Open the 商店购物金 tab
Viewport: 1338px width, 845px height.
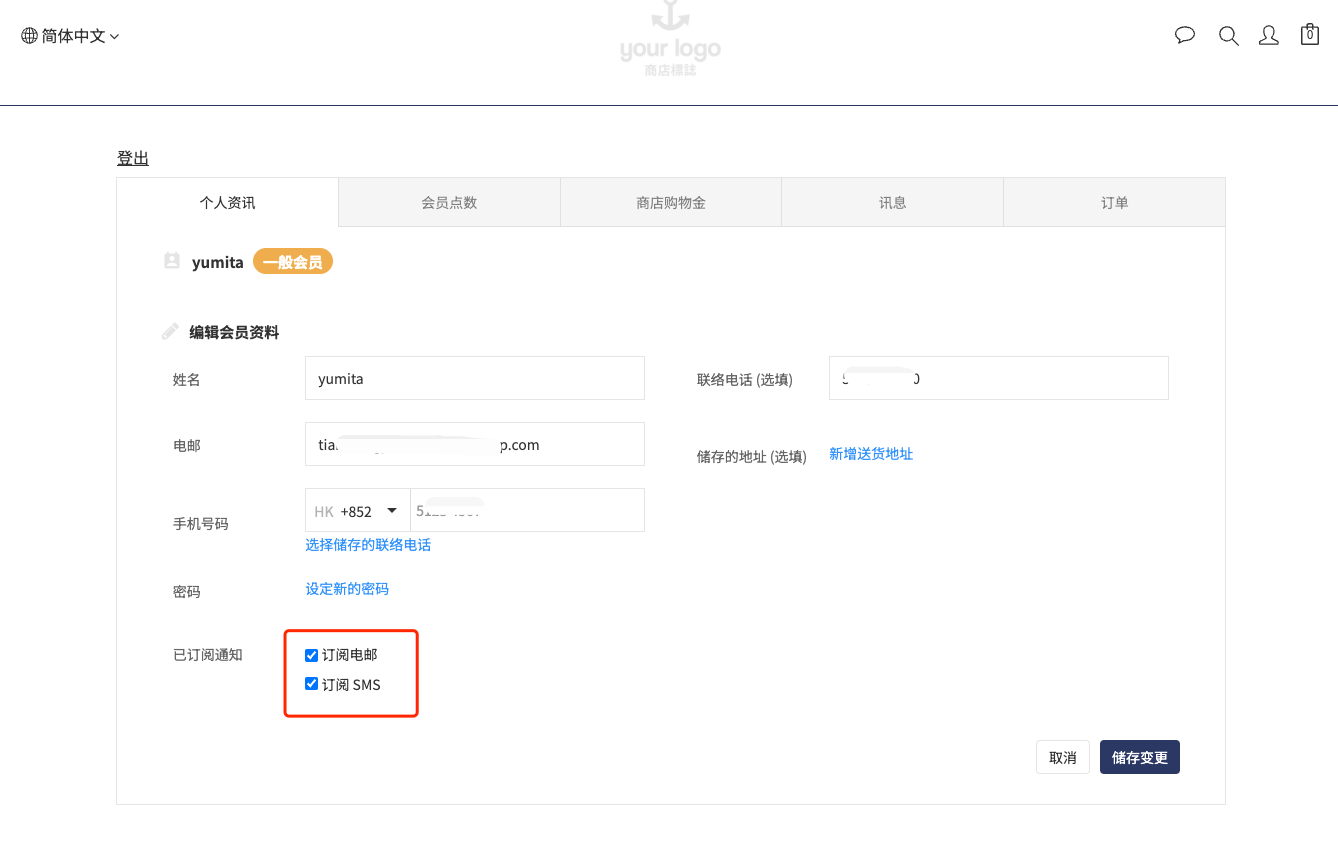(x=671, y=203)
